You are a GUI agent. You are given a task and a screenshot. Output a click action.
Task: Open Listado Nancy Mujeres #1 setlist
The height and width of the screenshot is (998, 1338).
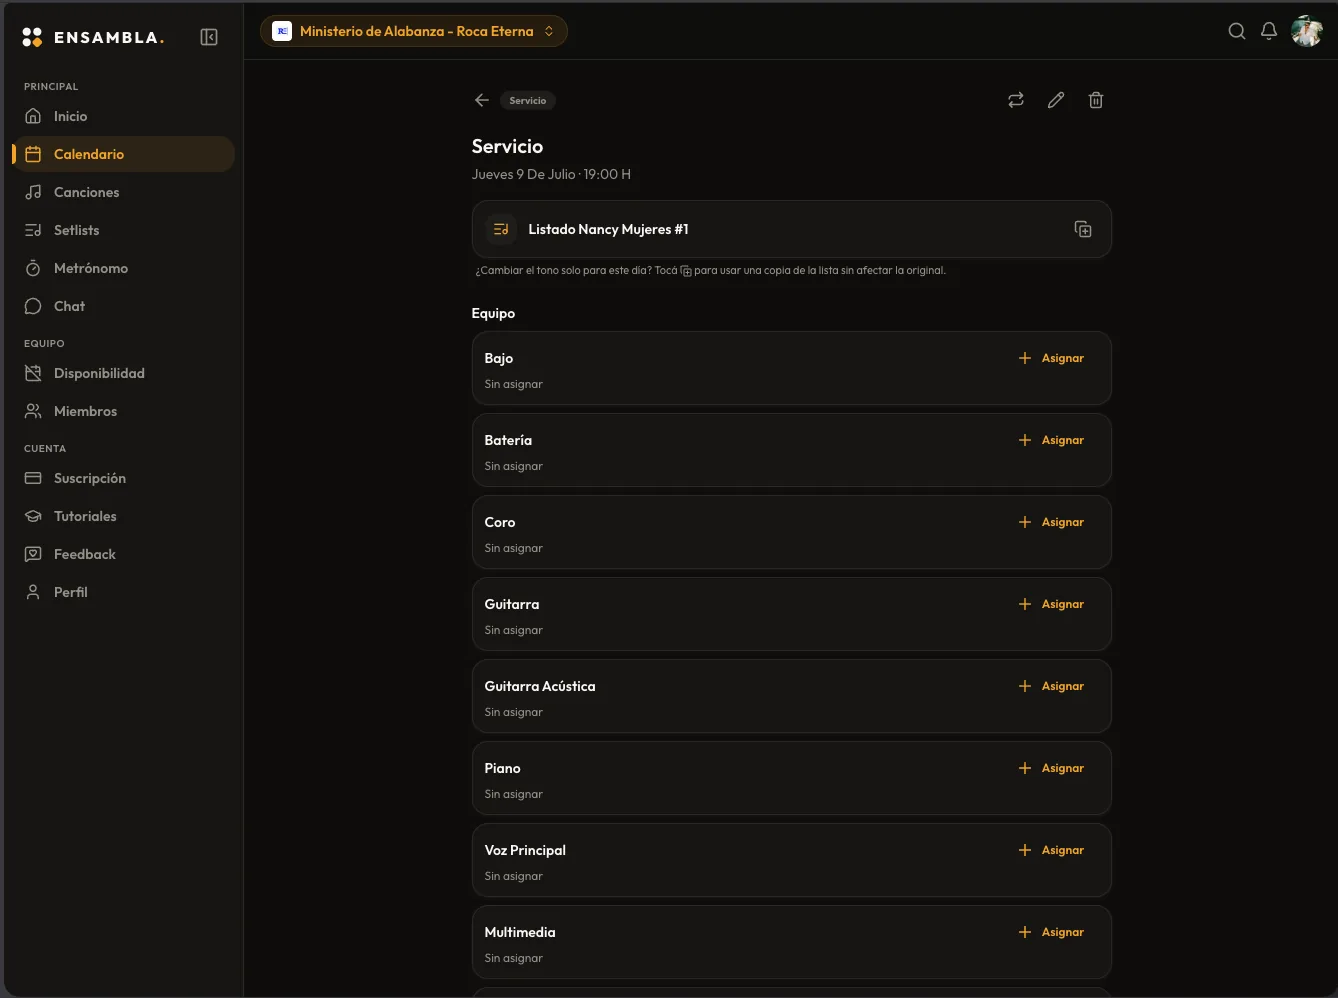click(792, 229)
